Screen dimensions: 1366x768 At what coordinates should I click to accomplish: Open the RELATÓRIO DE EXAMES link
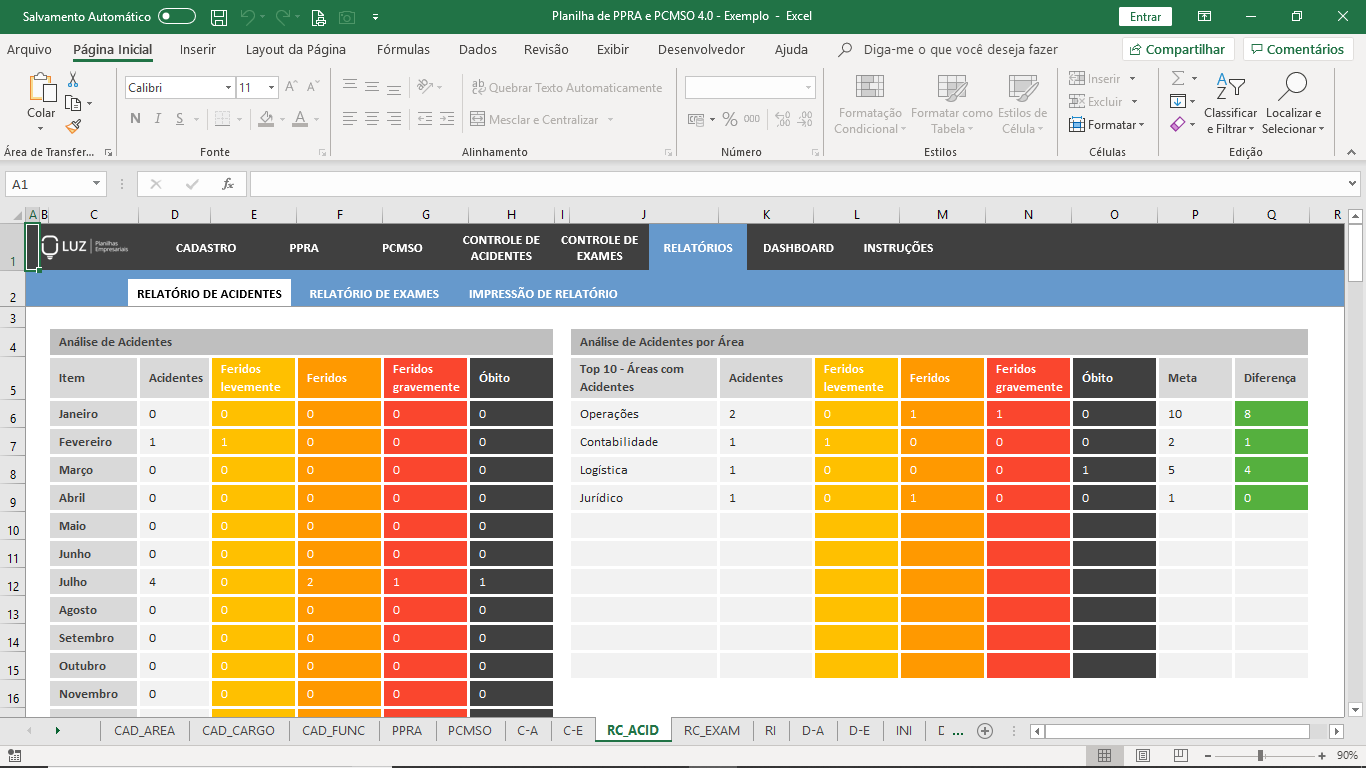[x=374, y=294]
